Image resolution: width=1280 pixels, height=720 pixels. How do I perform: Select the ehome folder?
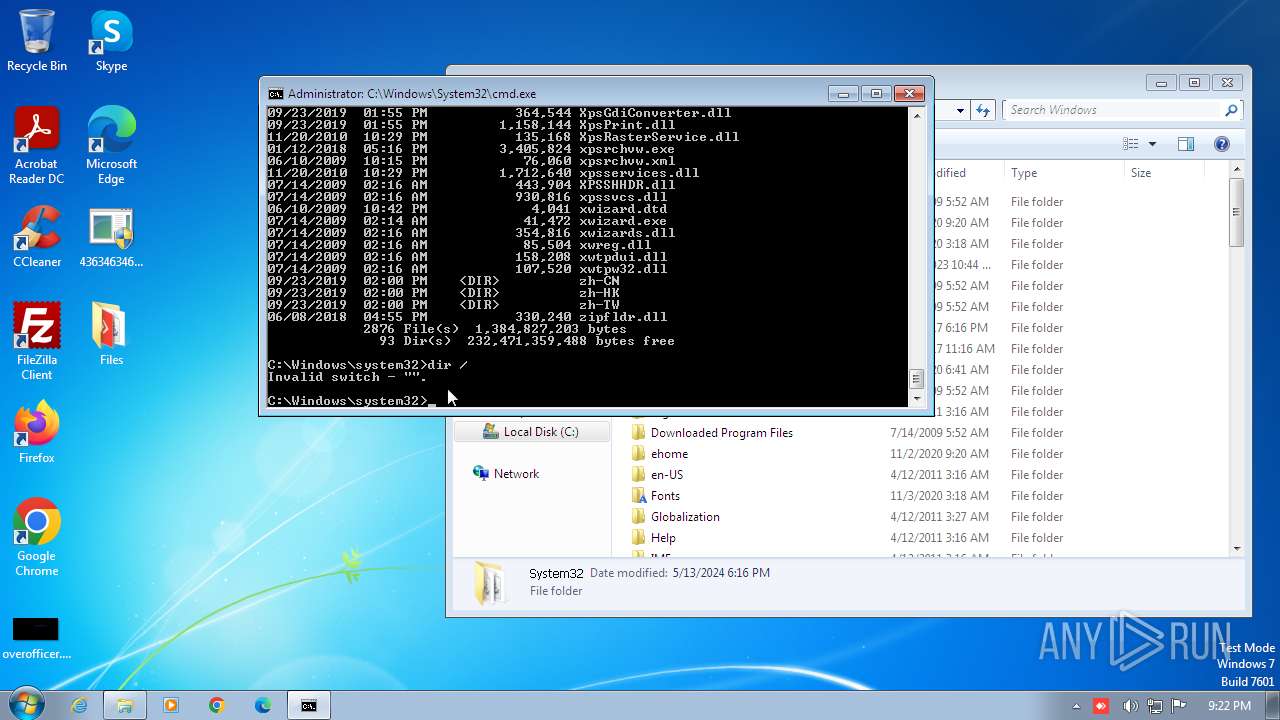[660, 454]
